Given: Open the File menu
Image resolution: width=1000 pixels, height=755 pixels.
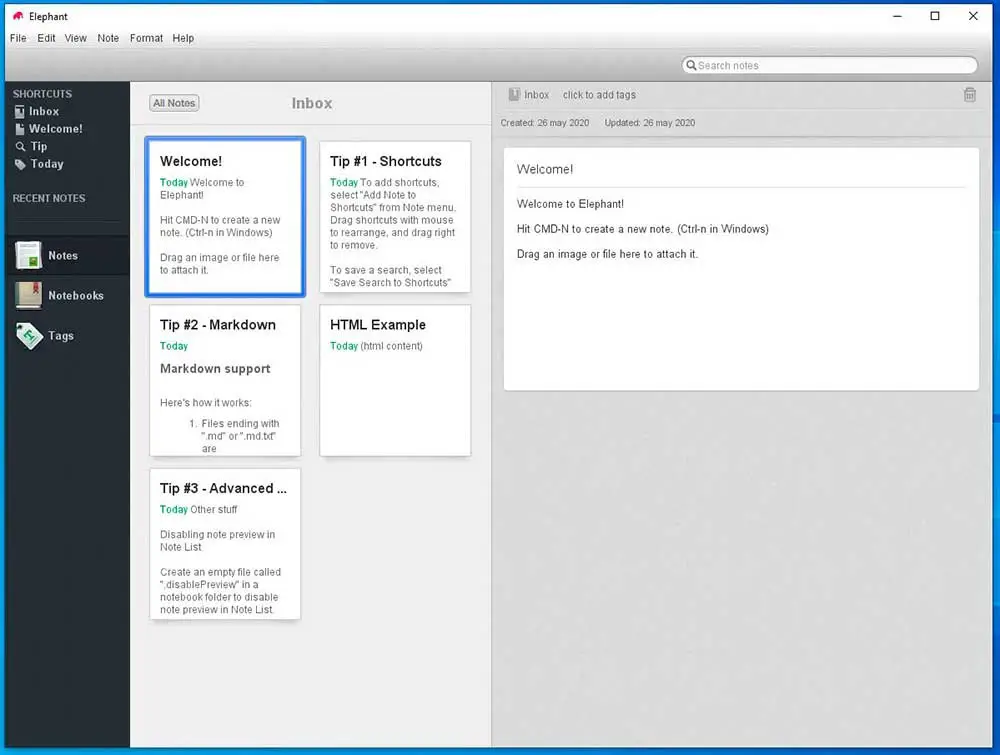Looking at the screenshot, I should 18,38.
